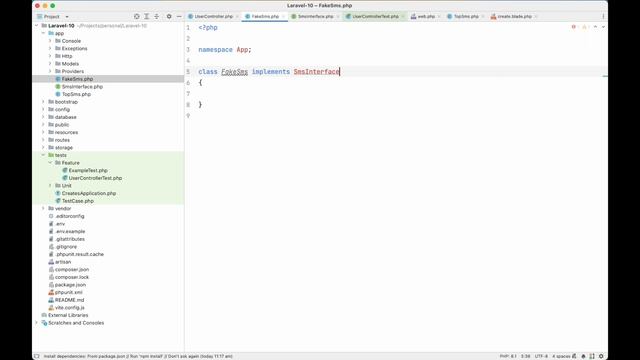Expand the Exceptions folder
The width and height of the screenshot is (640, 360).
coord(50,49)
